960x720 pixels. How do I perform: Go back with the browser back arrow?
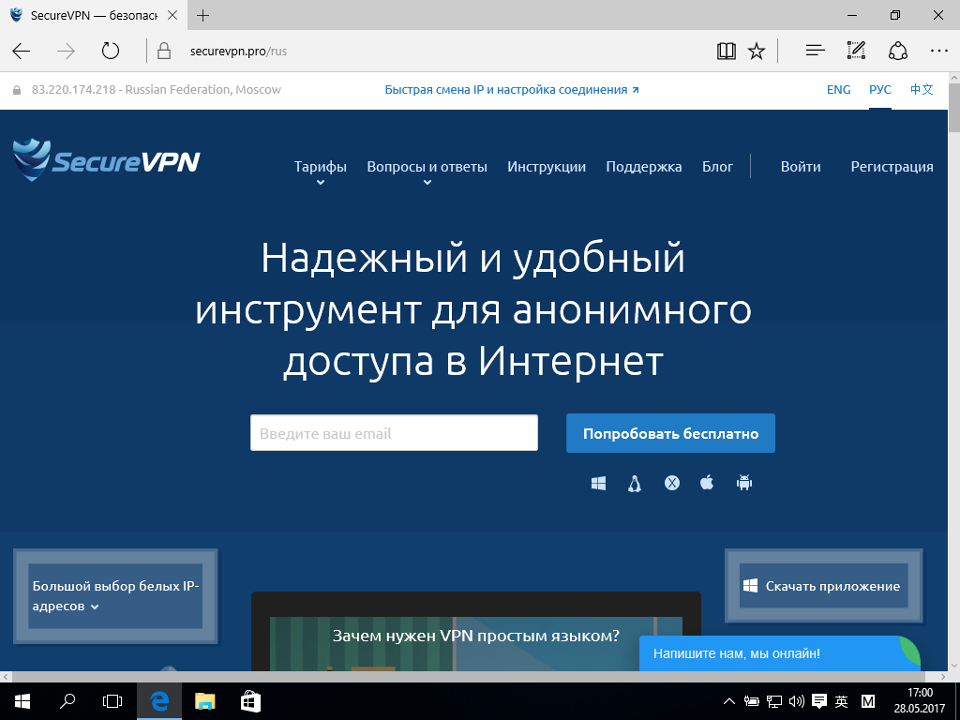(21, 51)
